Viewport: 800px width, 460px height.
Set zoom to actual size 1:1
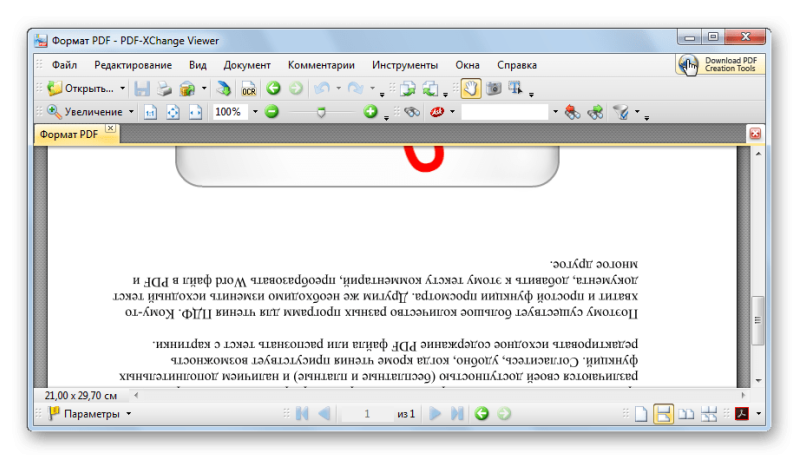[x=150, y=112]
